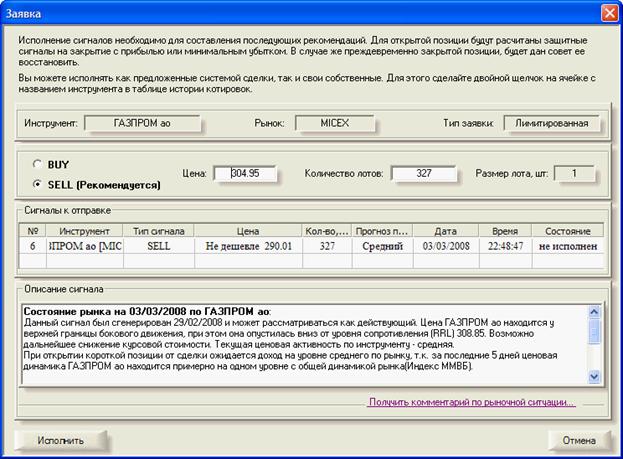The width and height of the screenshot is (623, 459).
Task: Click the № column header
Action: (x=33, y=231)
